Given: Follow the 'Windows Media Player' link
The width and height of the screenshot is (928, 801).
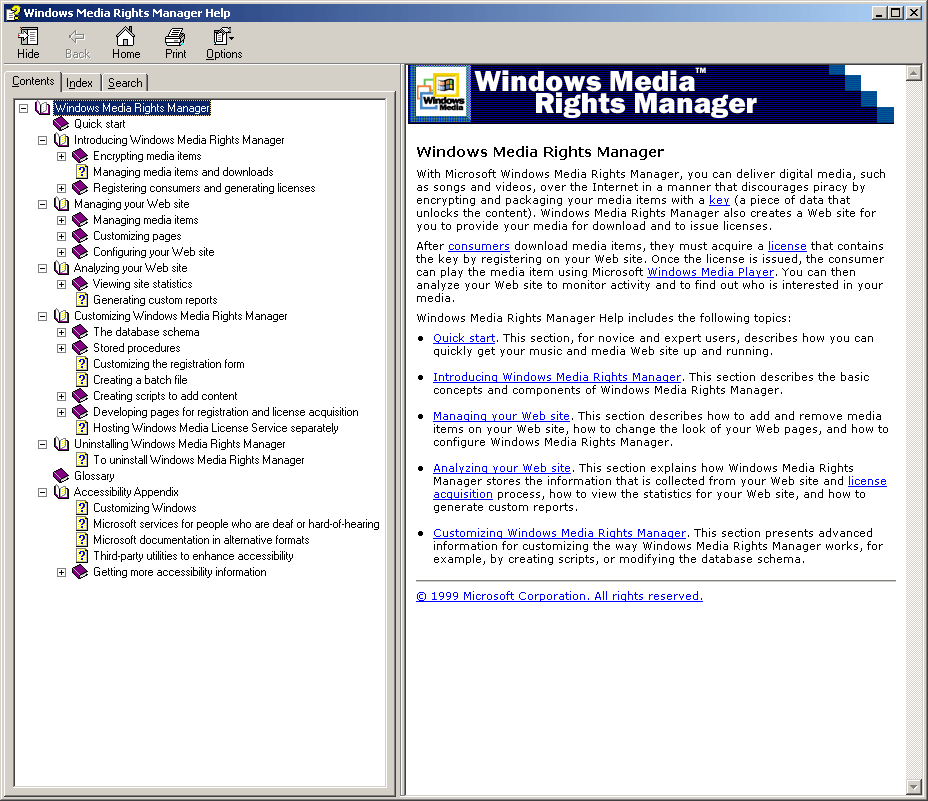Looking at the screenshot, I should [x=710, y=272].
